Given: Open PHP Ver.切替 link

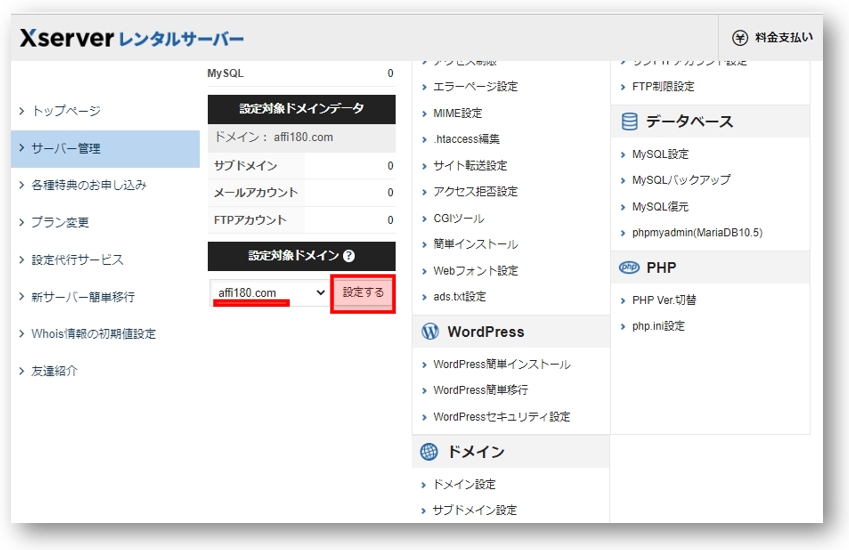Looking at the screenshot, I should point(664,300).
